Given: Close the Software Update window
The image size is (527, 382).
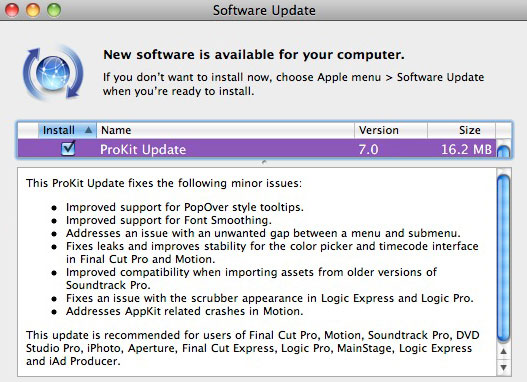Looking at the screenshot, I should 12,10.
